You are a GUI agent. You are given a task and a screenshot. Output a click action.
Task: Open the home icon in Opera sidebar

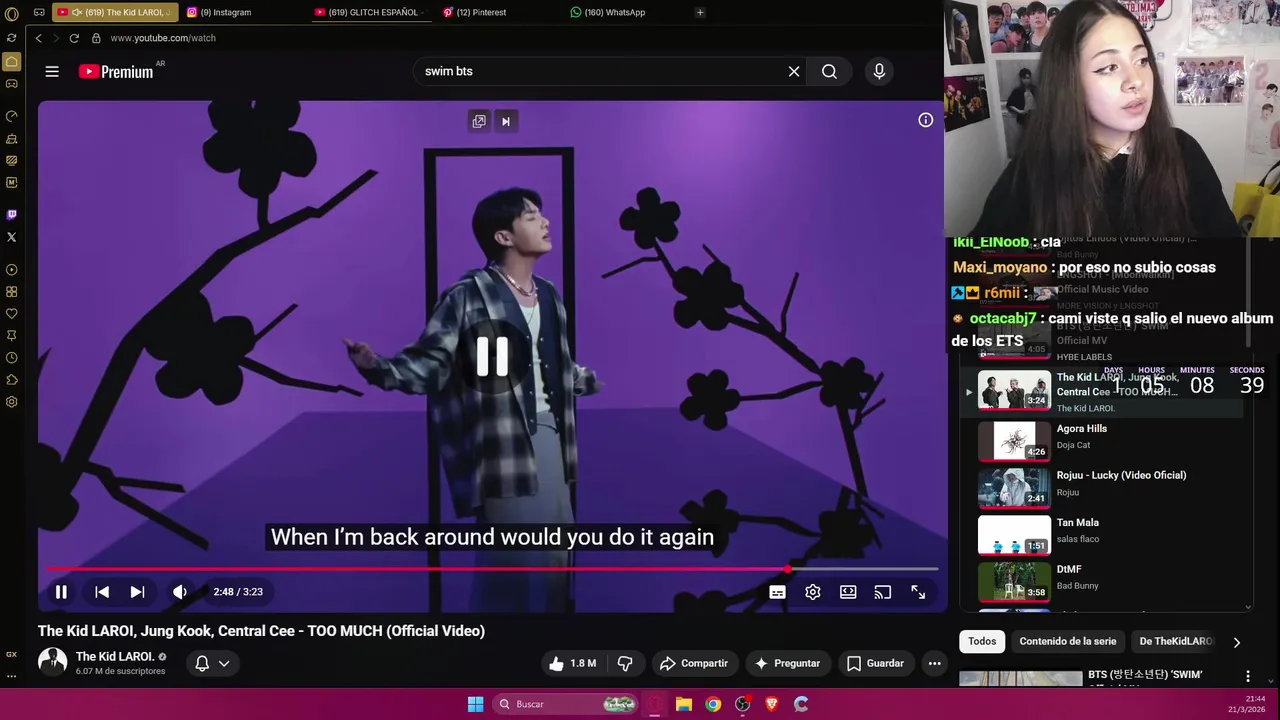click(12, 62)
